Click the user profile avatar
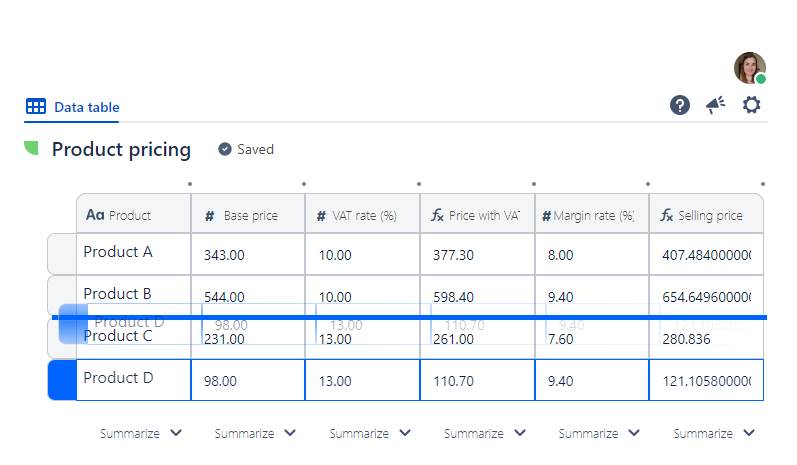Screen dimensions: 797x465 749,68
